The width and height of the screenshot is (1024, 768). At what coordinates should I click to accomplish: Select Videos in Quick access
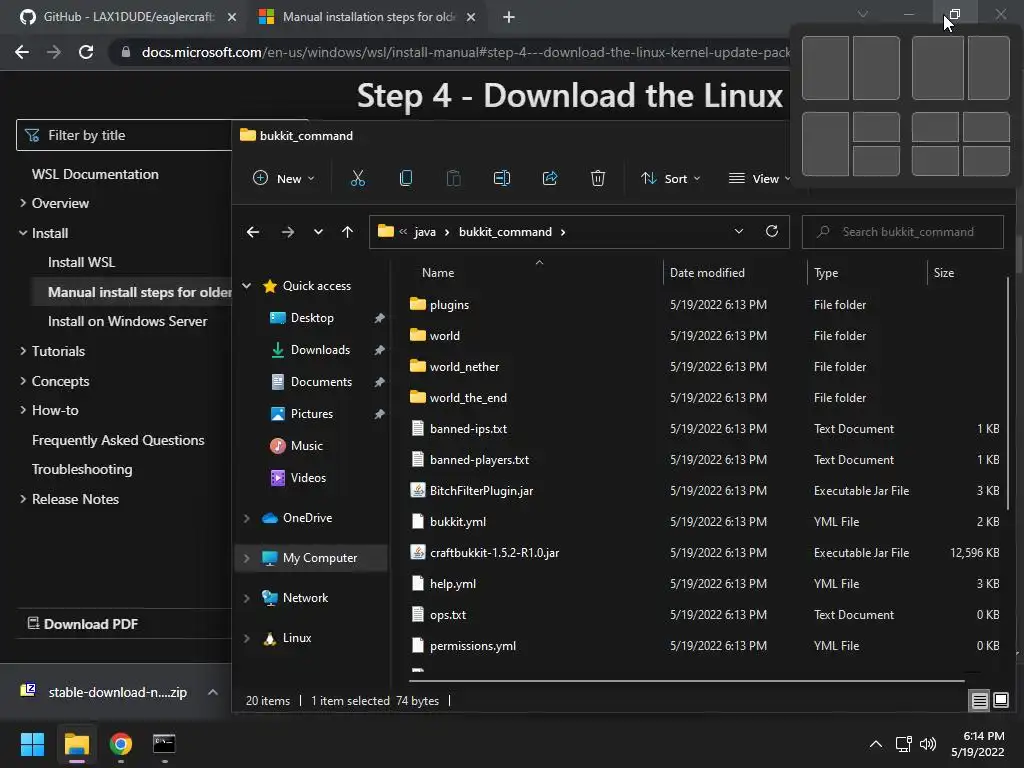[308, 478]
